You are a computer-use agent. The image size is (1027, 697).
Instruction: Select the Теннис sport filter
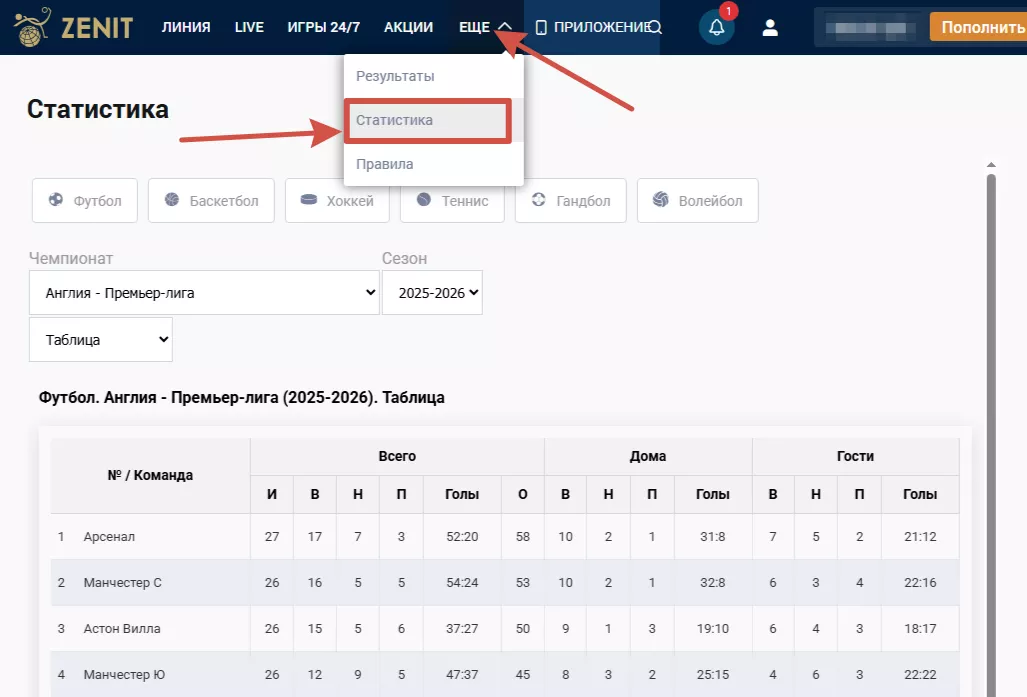pos(452,201)
